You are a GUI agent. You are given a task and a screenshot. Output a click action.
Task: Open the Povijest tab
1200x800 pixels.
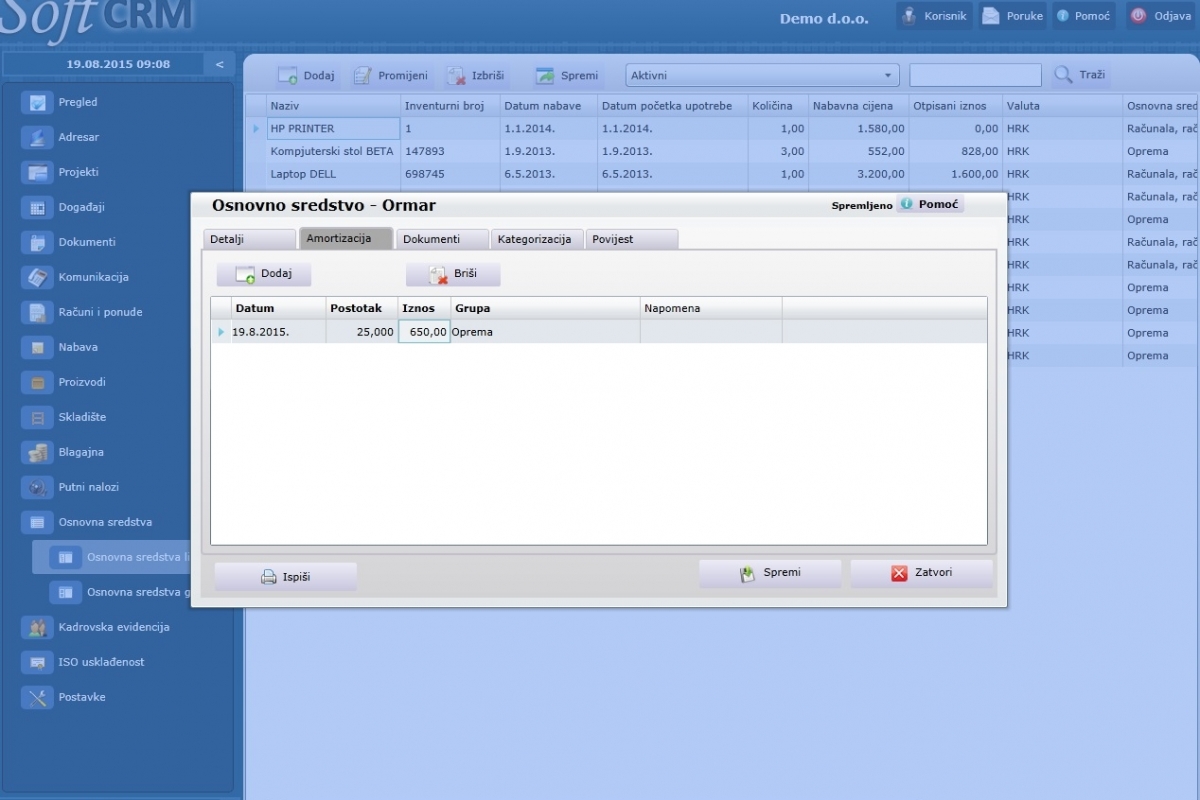click(x=631, y=239)
